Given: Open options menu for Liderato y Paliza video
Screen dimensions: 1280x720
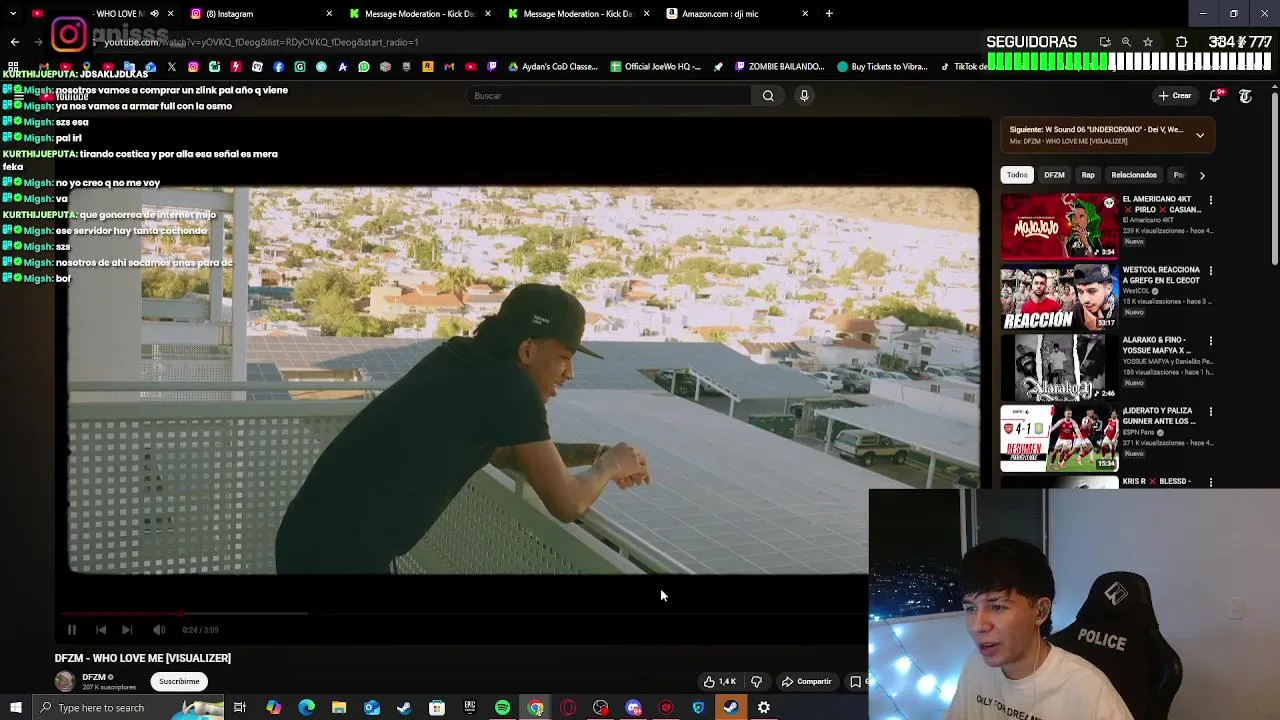Looking at the screenshot, I should [x=1211, y=412].
